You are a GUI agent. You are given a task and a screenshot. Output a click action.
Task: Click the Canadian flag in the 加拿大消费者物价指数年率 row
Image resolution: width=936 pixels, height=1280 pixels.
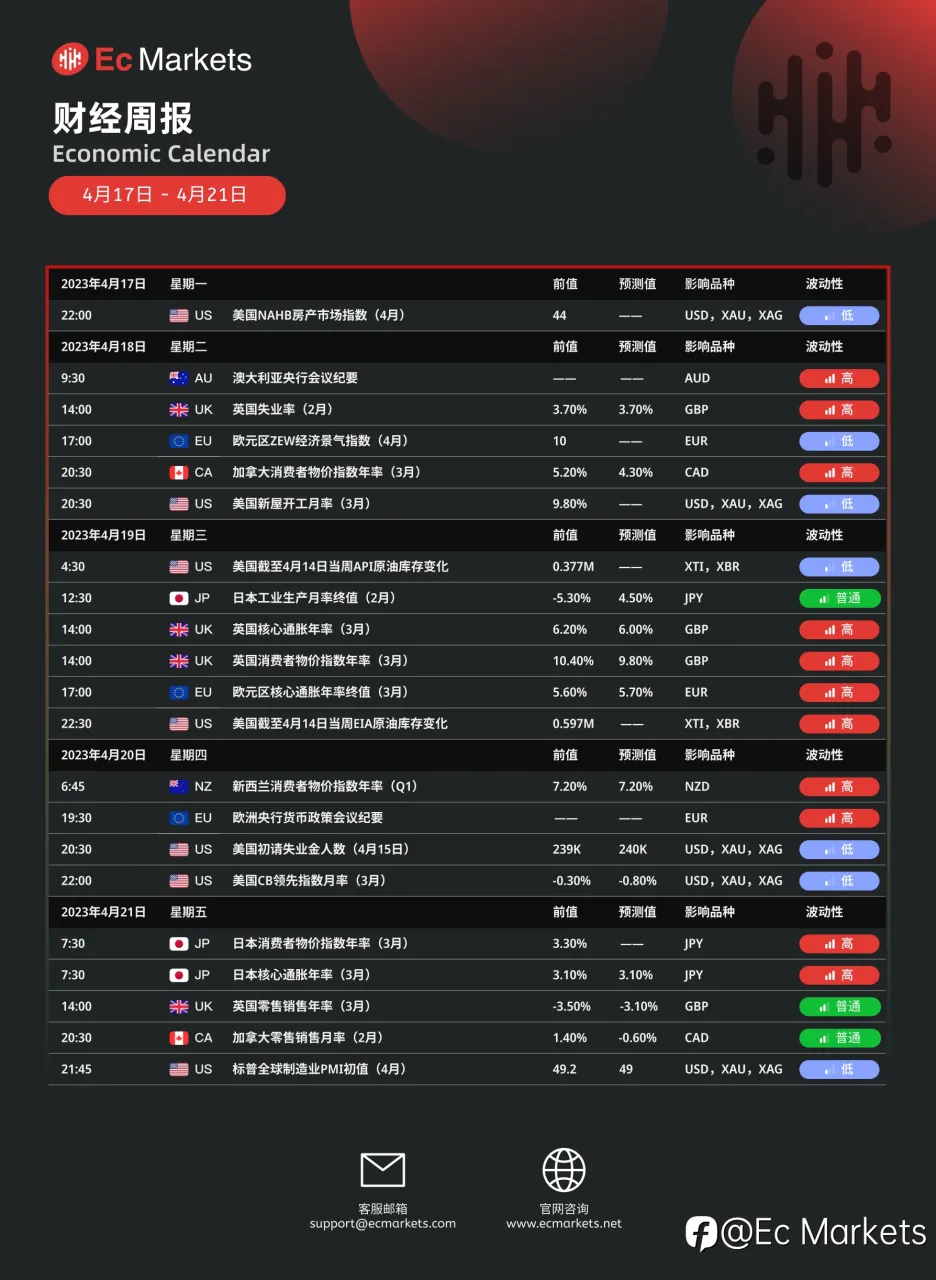(179, 473)
